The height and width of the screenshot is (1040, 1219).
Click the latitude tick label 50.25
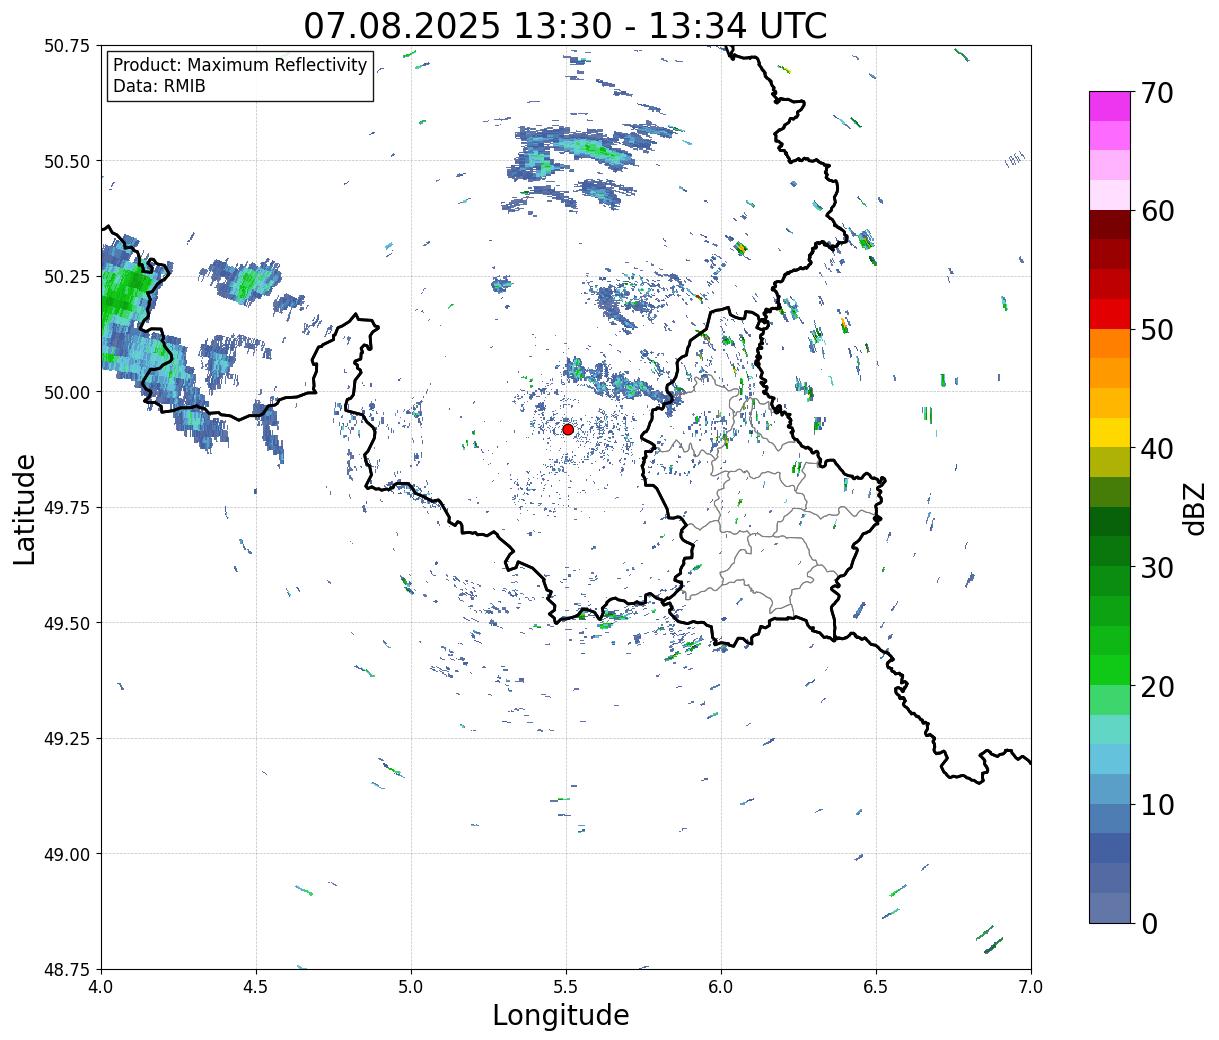click(x=67, y=277)
